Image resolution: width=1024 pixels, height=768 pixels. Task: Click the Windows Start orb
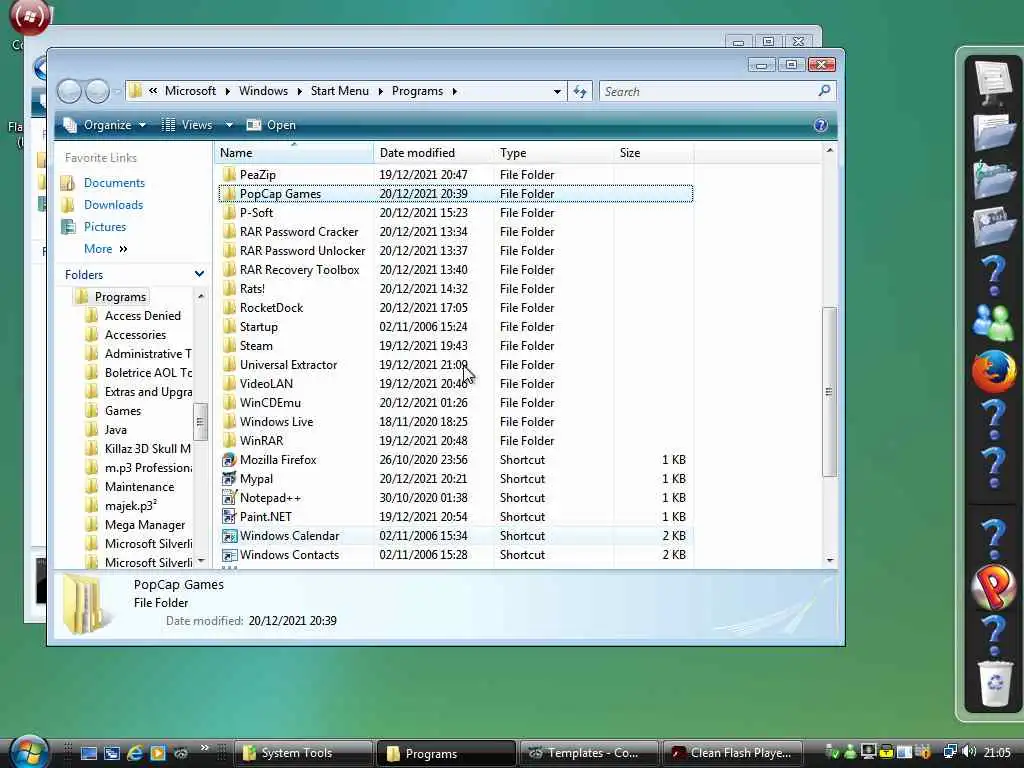(28, 752)
